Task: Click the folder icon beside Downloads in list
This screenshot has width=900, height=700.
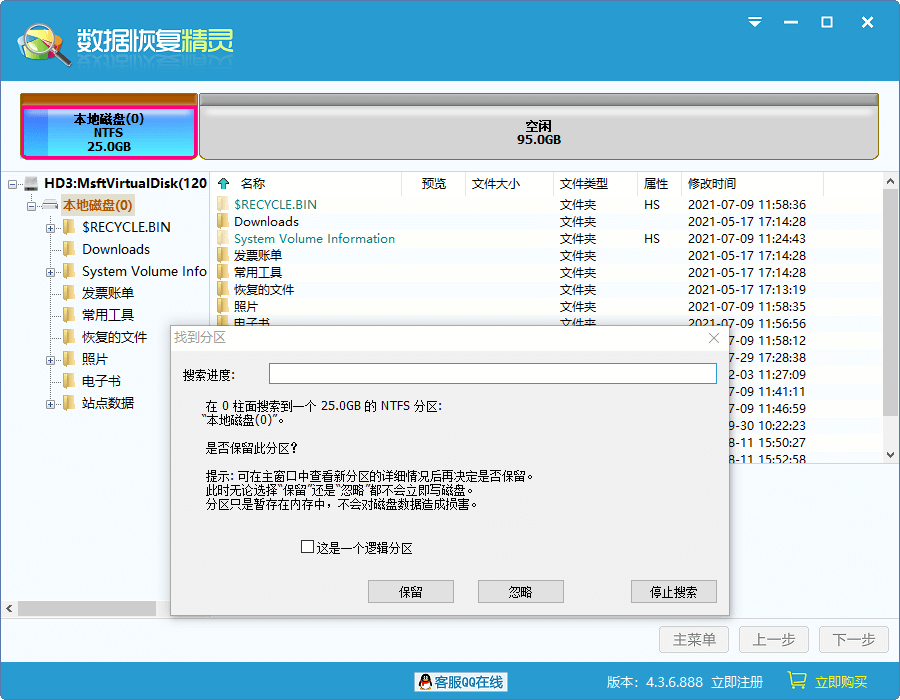Action: (x=224, y=221)
